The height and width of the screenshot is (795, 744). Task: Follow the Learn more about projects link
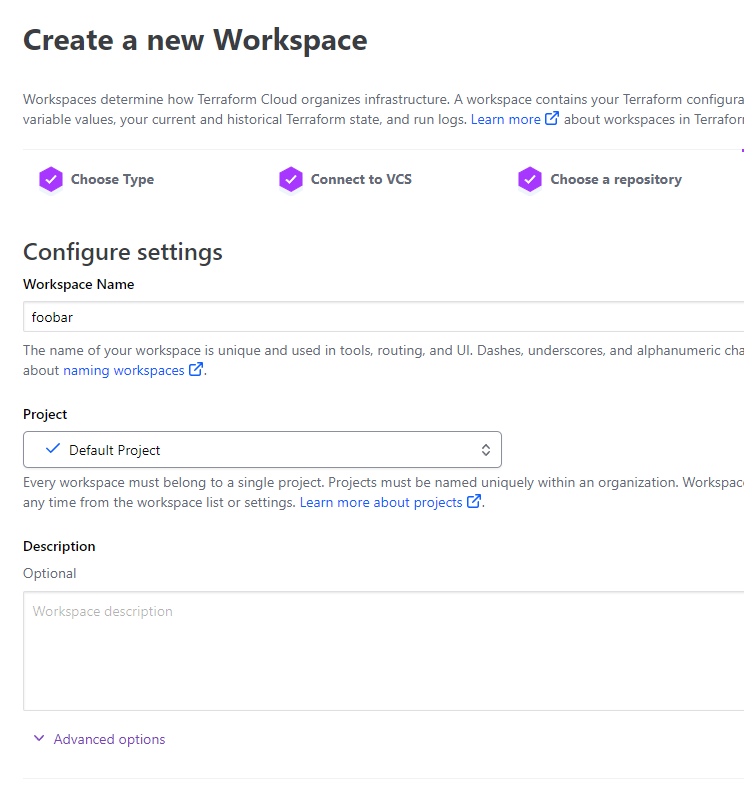381,502
